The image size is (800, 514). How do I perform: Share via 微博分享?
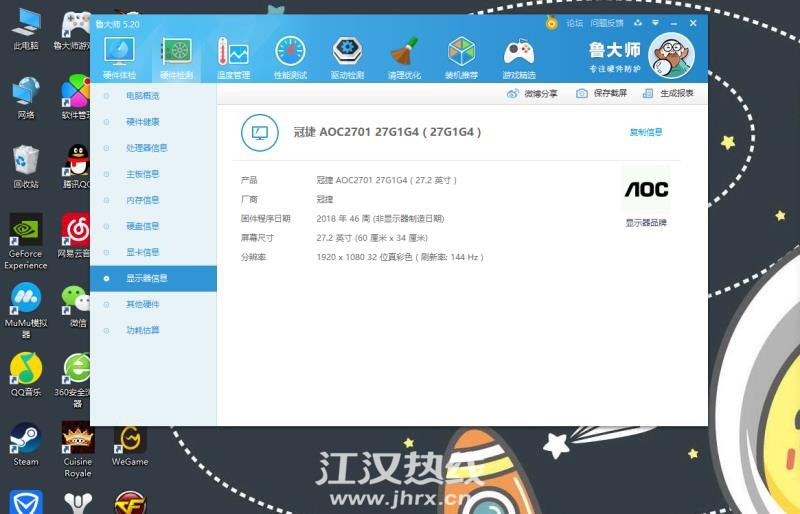point(532,93)
